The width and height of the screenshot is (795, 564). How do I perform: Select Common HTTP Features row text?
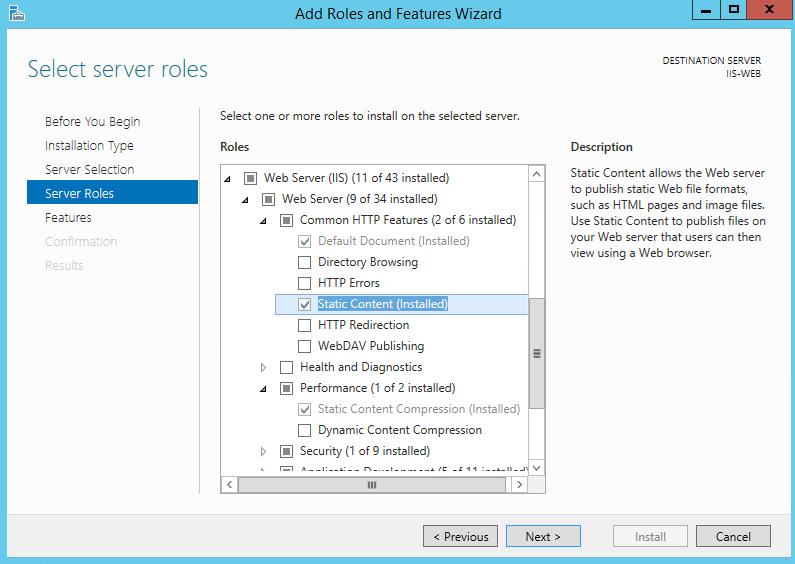pyautogui.click(x=408, y=220)
